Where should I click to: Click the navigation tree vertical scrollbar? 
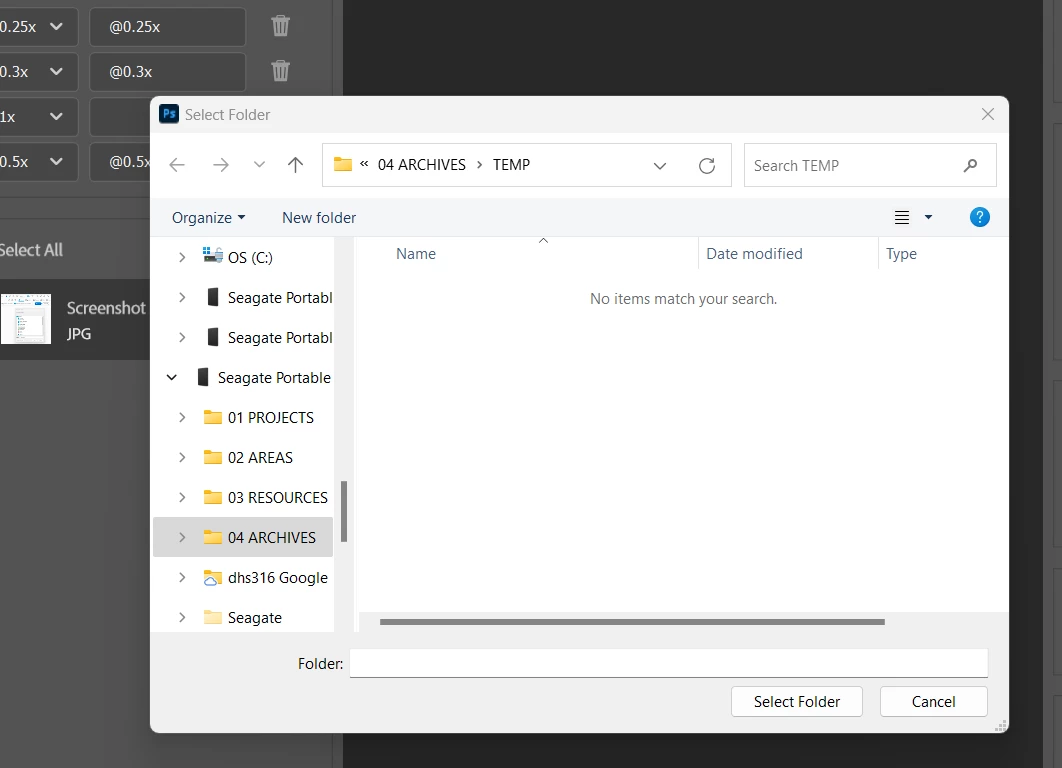[x=344, y=511]
